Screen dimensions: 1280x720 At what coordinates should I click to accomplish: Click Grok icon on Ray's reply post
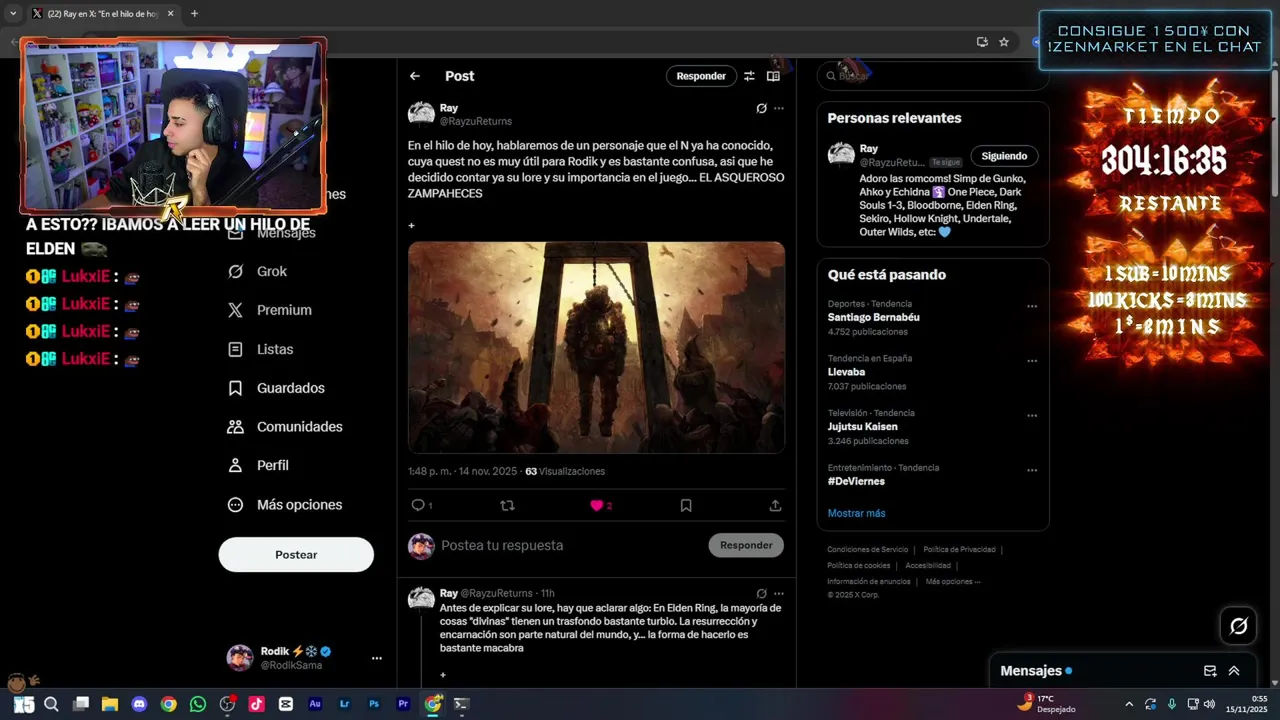761,593
